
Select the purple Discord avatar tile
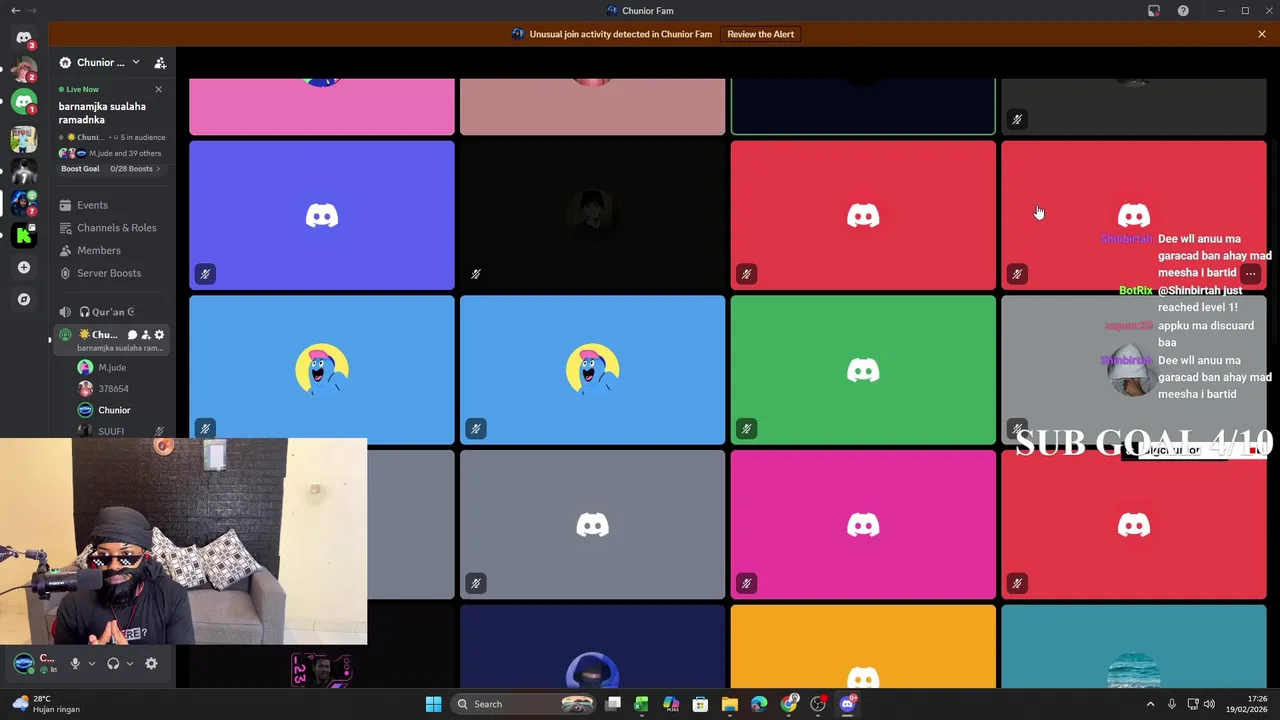[x=322, y=215]
